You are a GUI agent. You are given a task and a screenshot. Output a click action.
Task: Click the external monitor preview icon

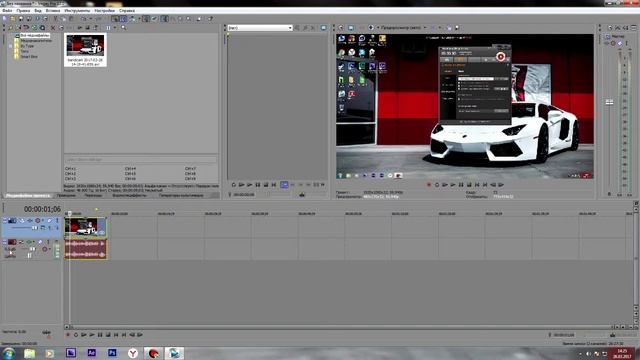coord(351,28)
